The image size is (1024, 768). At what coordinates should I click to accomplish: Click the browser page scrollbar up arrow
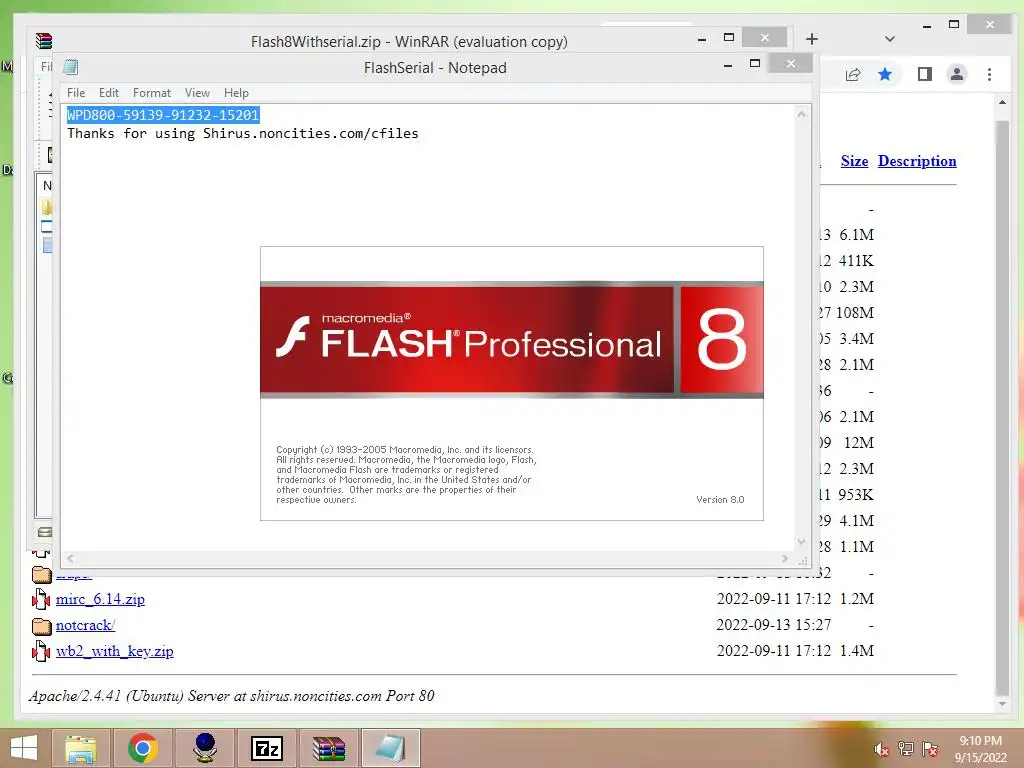point(1002,103)
